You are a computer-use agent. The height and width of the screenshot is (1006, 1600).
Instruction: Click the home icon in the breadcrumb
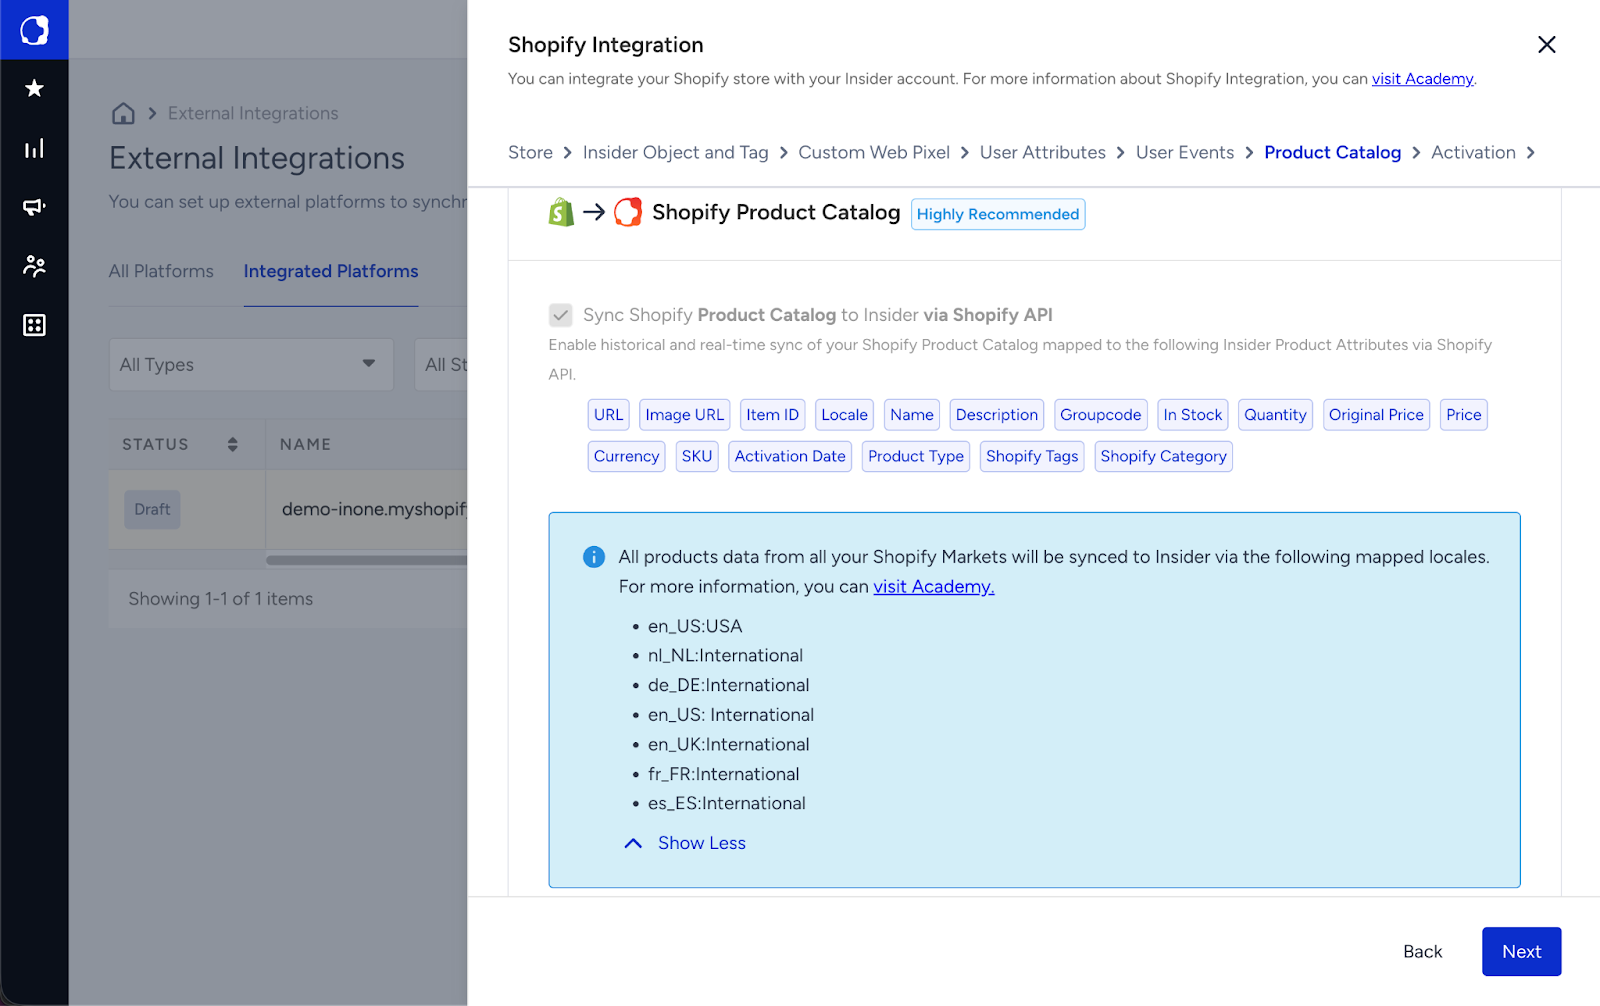click(x=122, y=113)
